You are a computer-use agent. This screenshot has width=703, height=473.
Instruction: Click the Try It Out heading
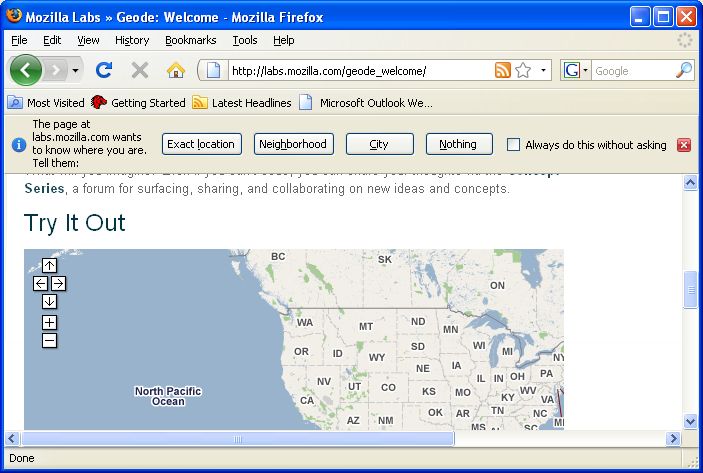pyautogui.click(x=75, y=223)
